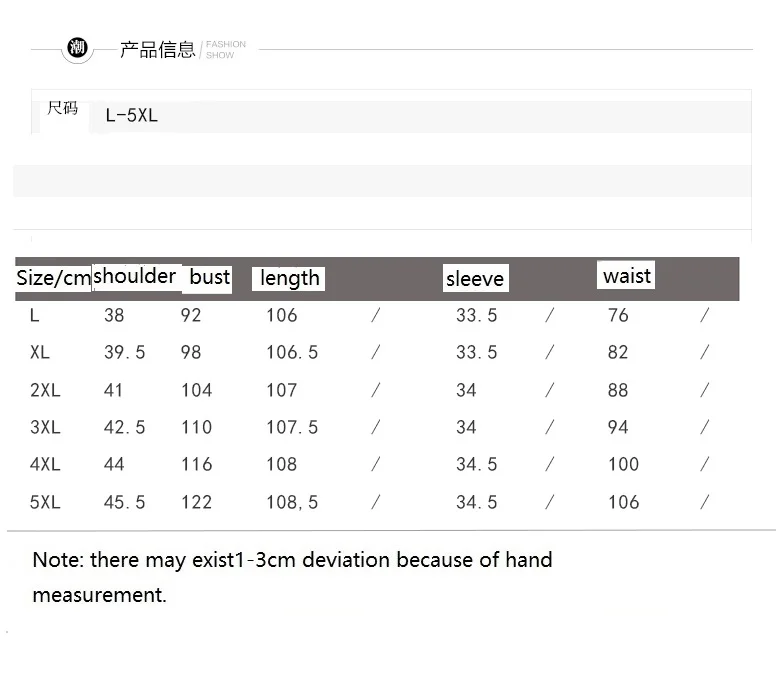Click the waist column header
Viewport: 781px width, 681px height.
[627, 275]
